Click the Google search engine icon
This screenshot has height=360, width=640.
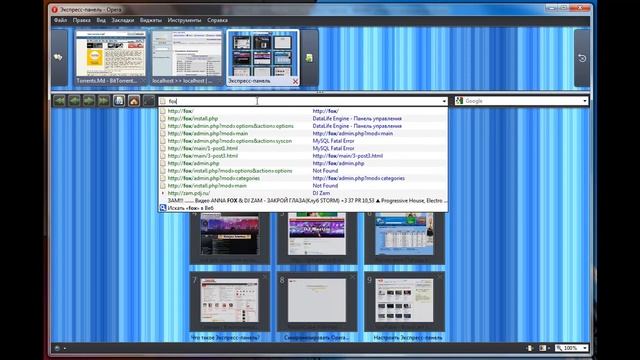pyautogui.click(x=459, y=101)
